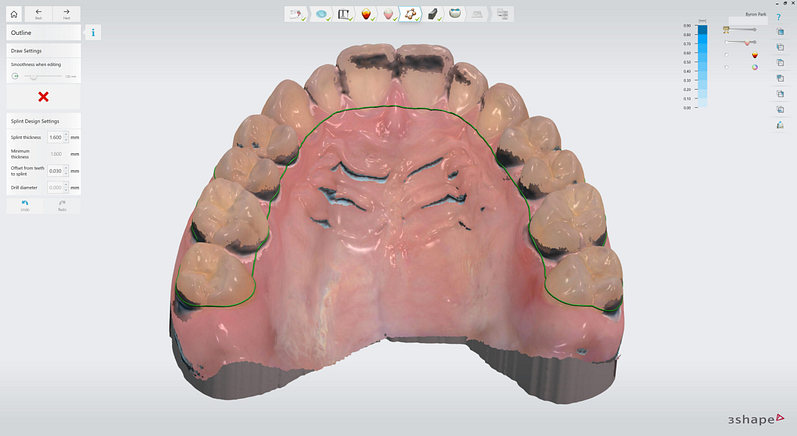Open the order form workflow step
This screenshot has height=436, width=797.
[x=296, y=15]
